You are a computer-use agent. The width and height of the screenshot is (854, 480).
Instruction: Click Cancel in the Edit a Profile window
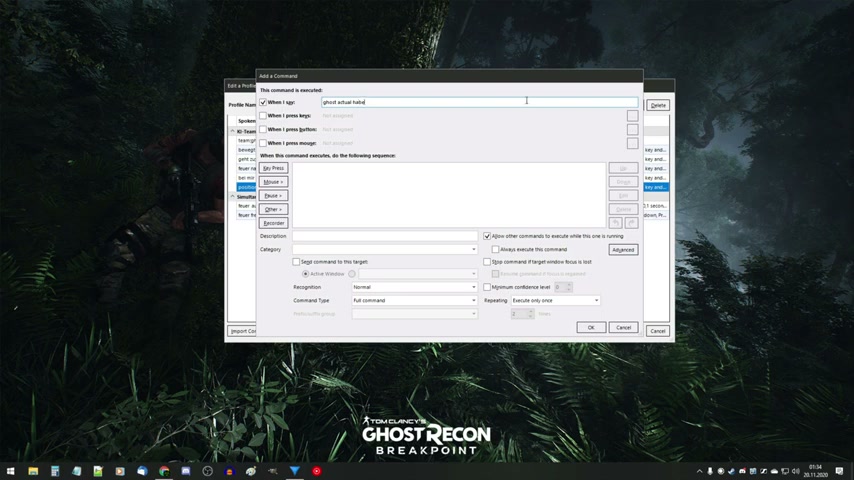[x=658, y=331]
